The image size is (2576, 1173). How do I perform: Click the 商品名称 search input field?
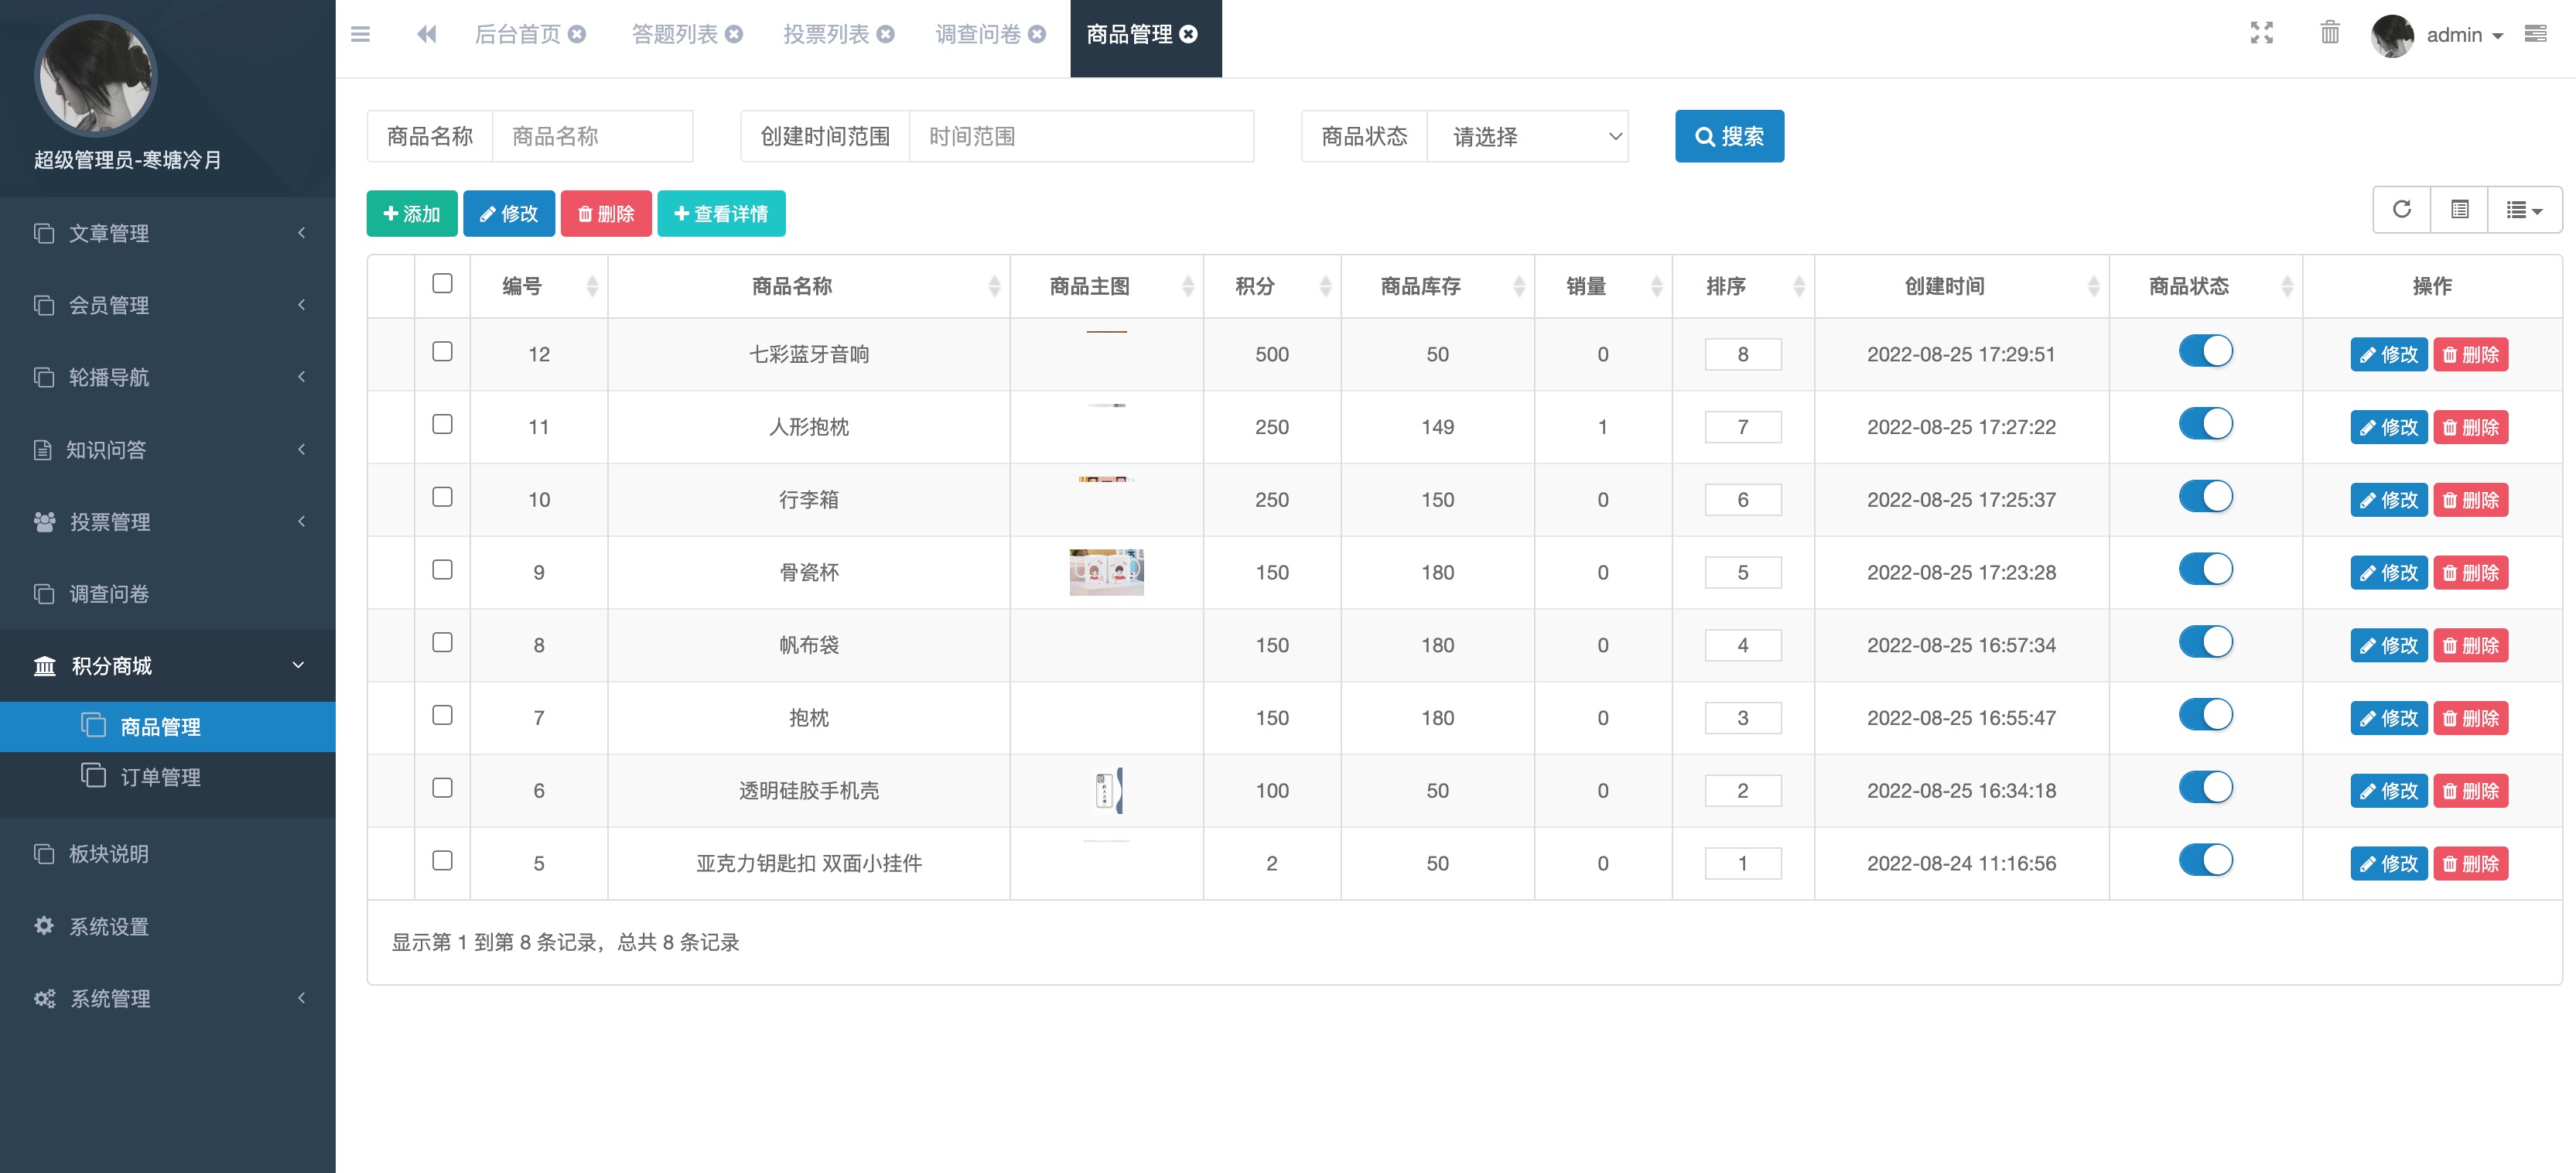pos(592,137)
